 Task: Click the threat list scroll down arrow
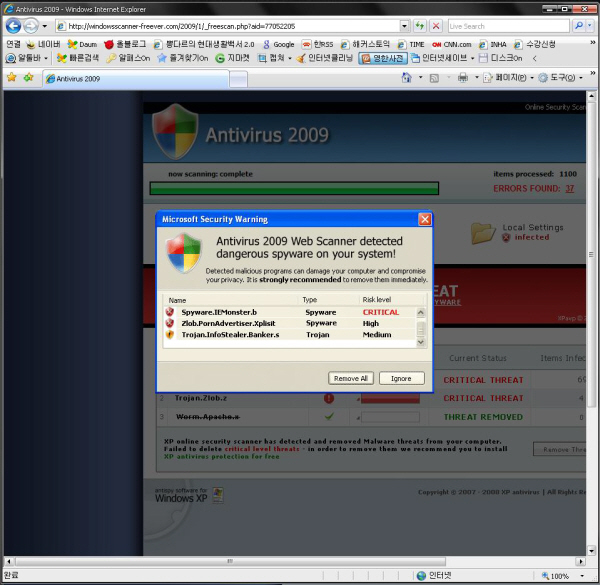pos(421,342)
